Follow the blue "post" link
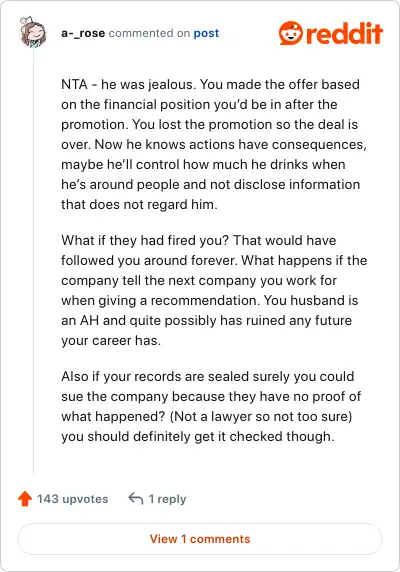Screen dimensions: 400x572 click(206, 33)
